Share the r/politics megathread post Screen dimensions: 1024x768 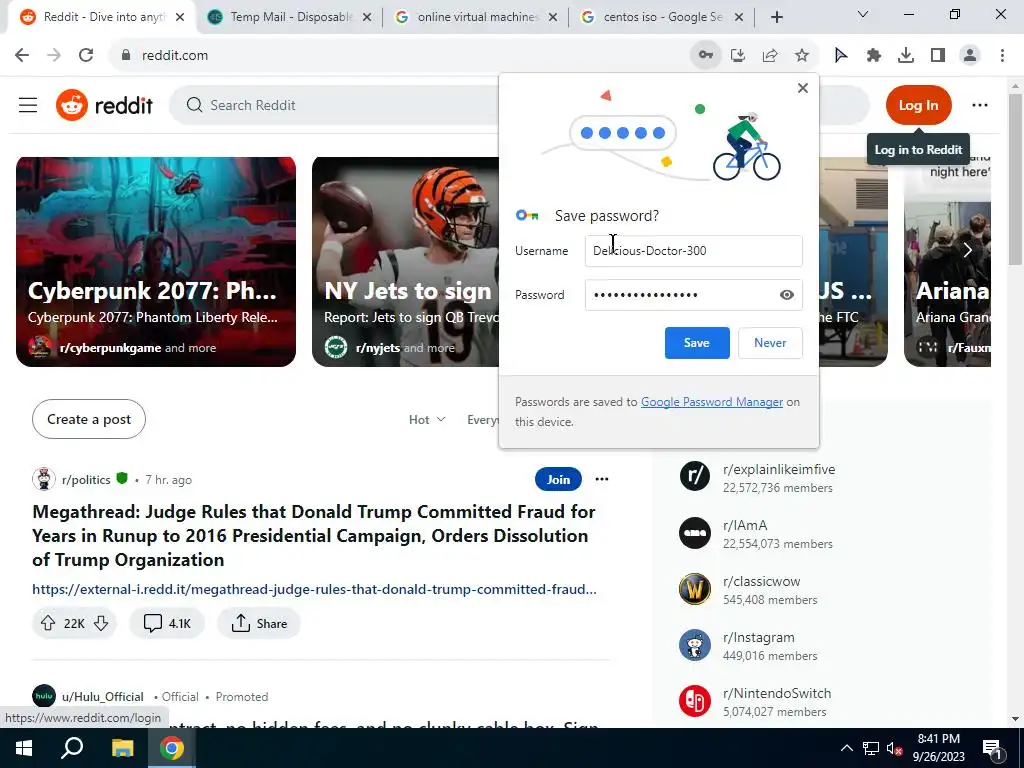259,624
